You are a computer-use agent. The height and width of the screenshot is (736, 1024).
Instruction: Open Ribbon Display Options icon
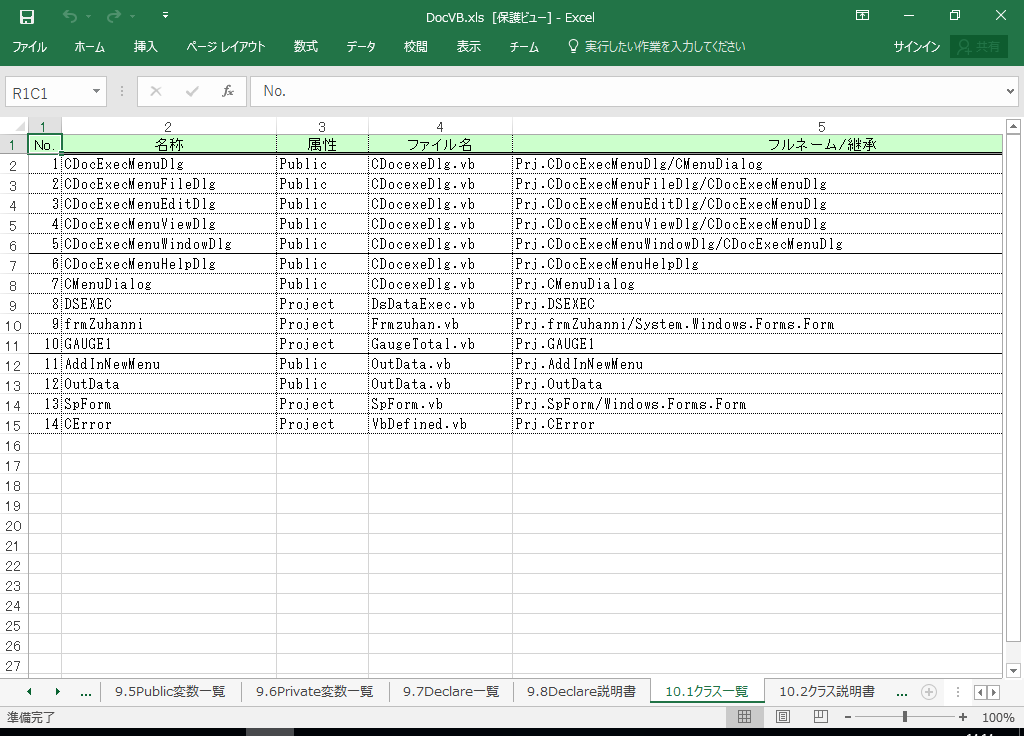pyautogui.click(x=863, y=16)
